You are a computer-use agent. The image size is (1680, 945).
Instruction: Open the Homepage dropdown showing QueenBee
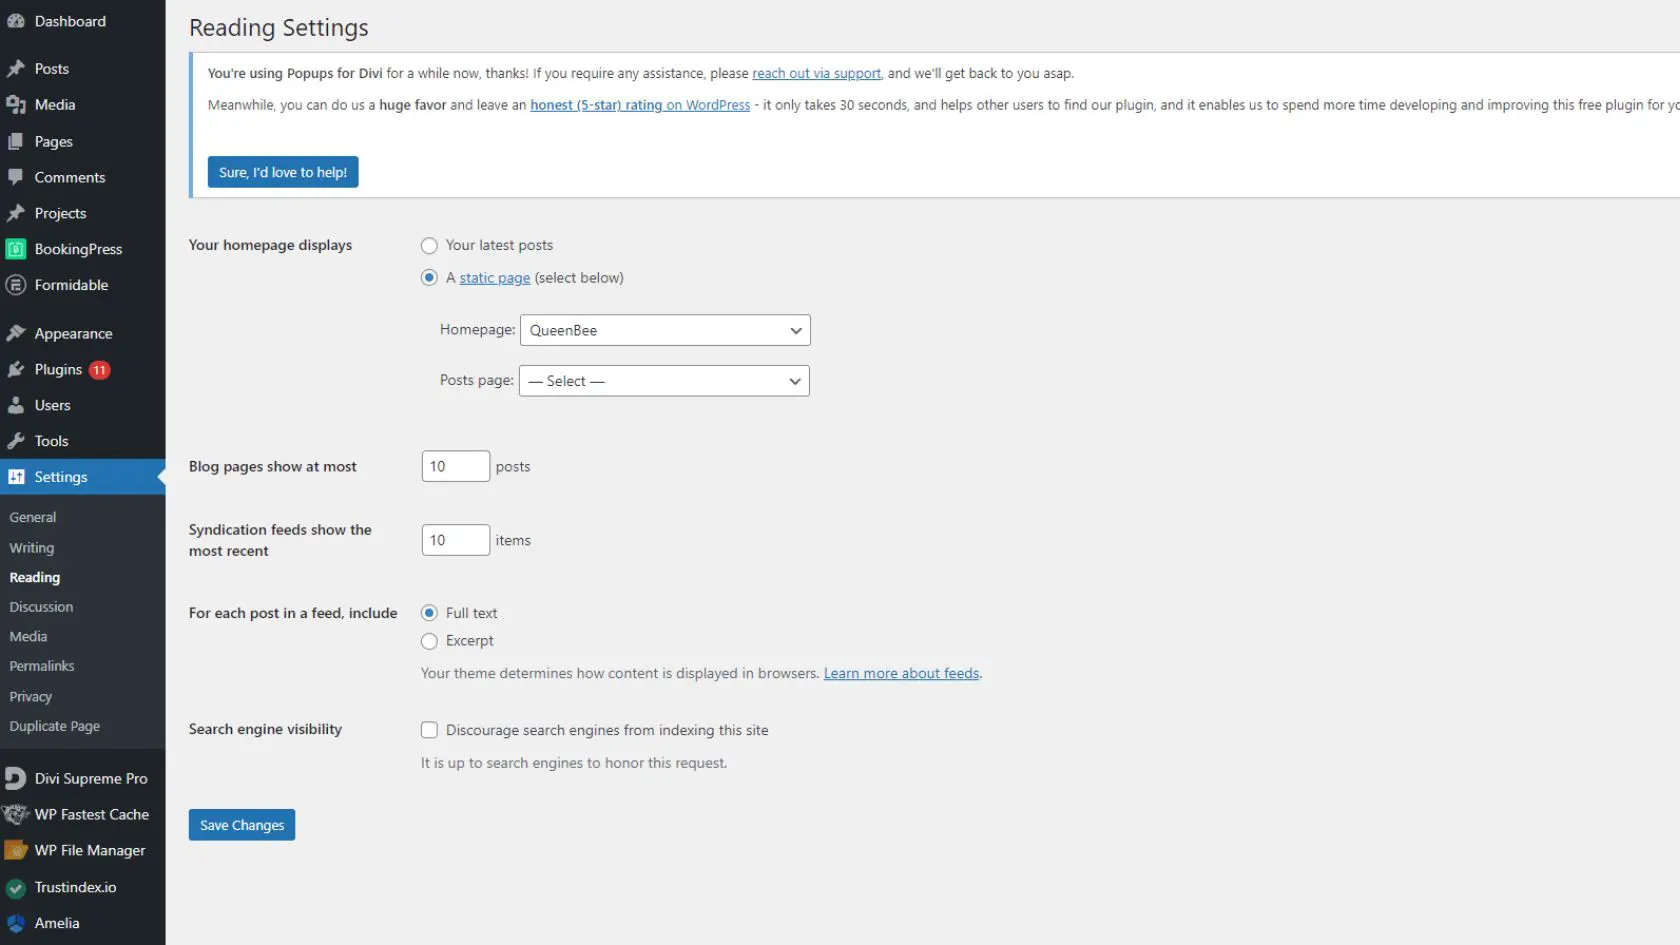664,330
